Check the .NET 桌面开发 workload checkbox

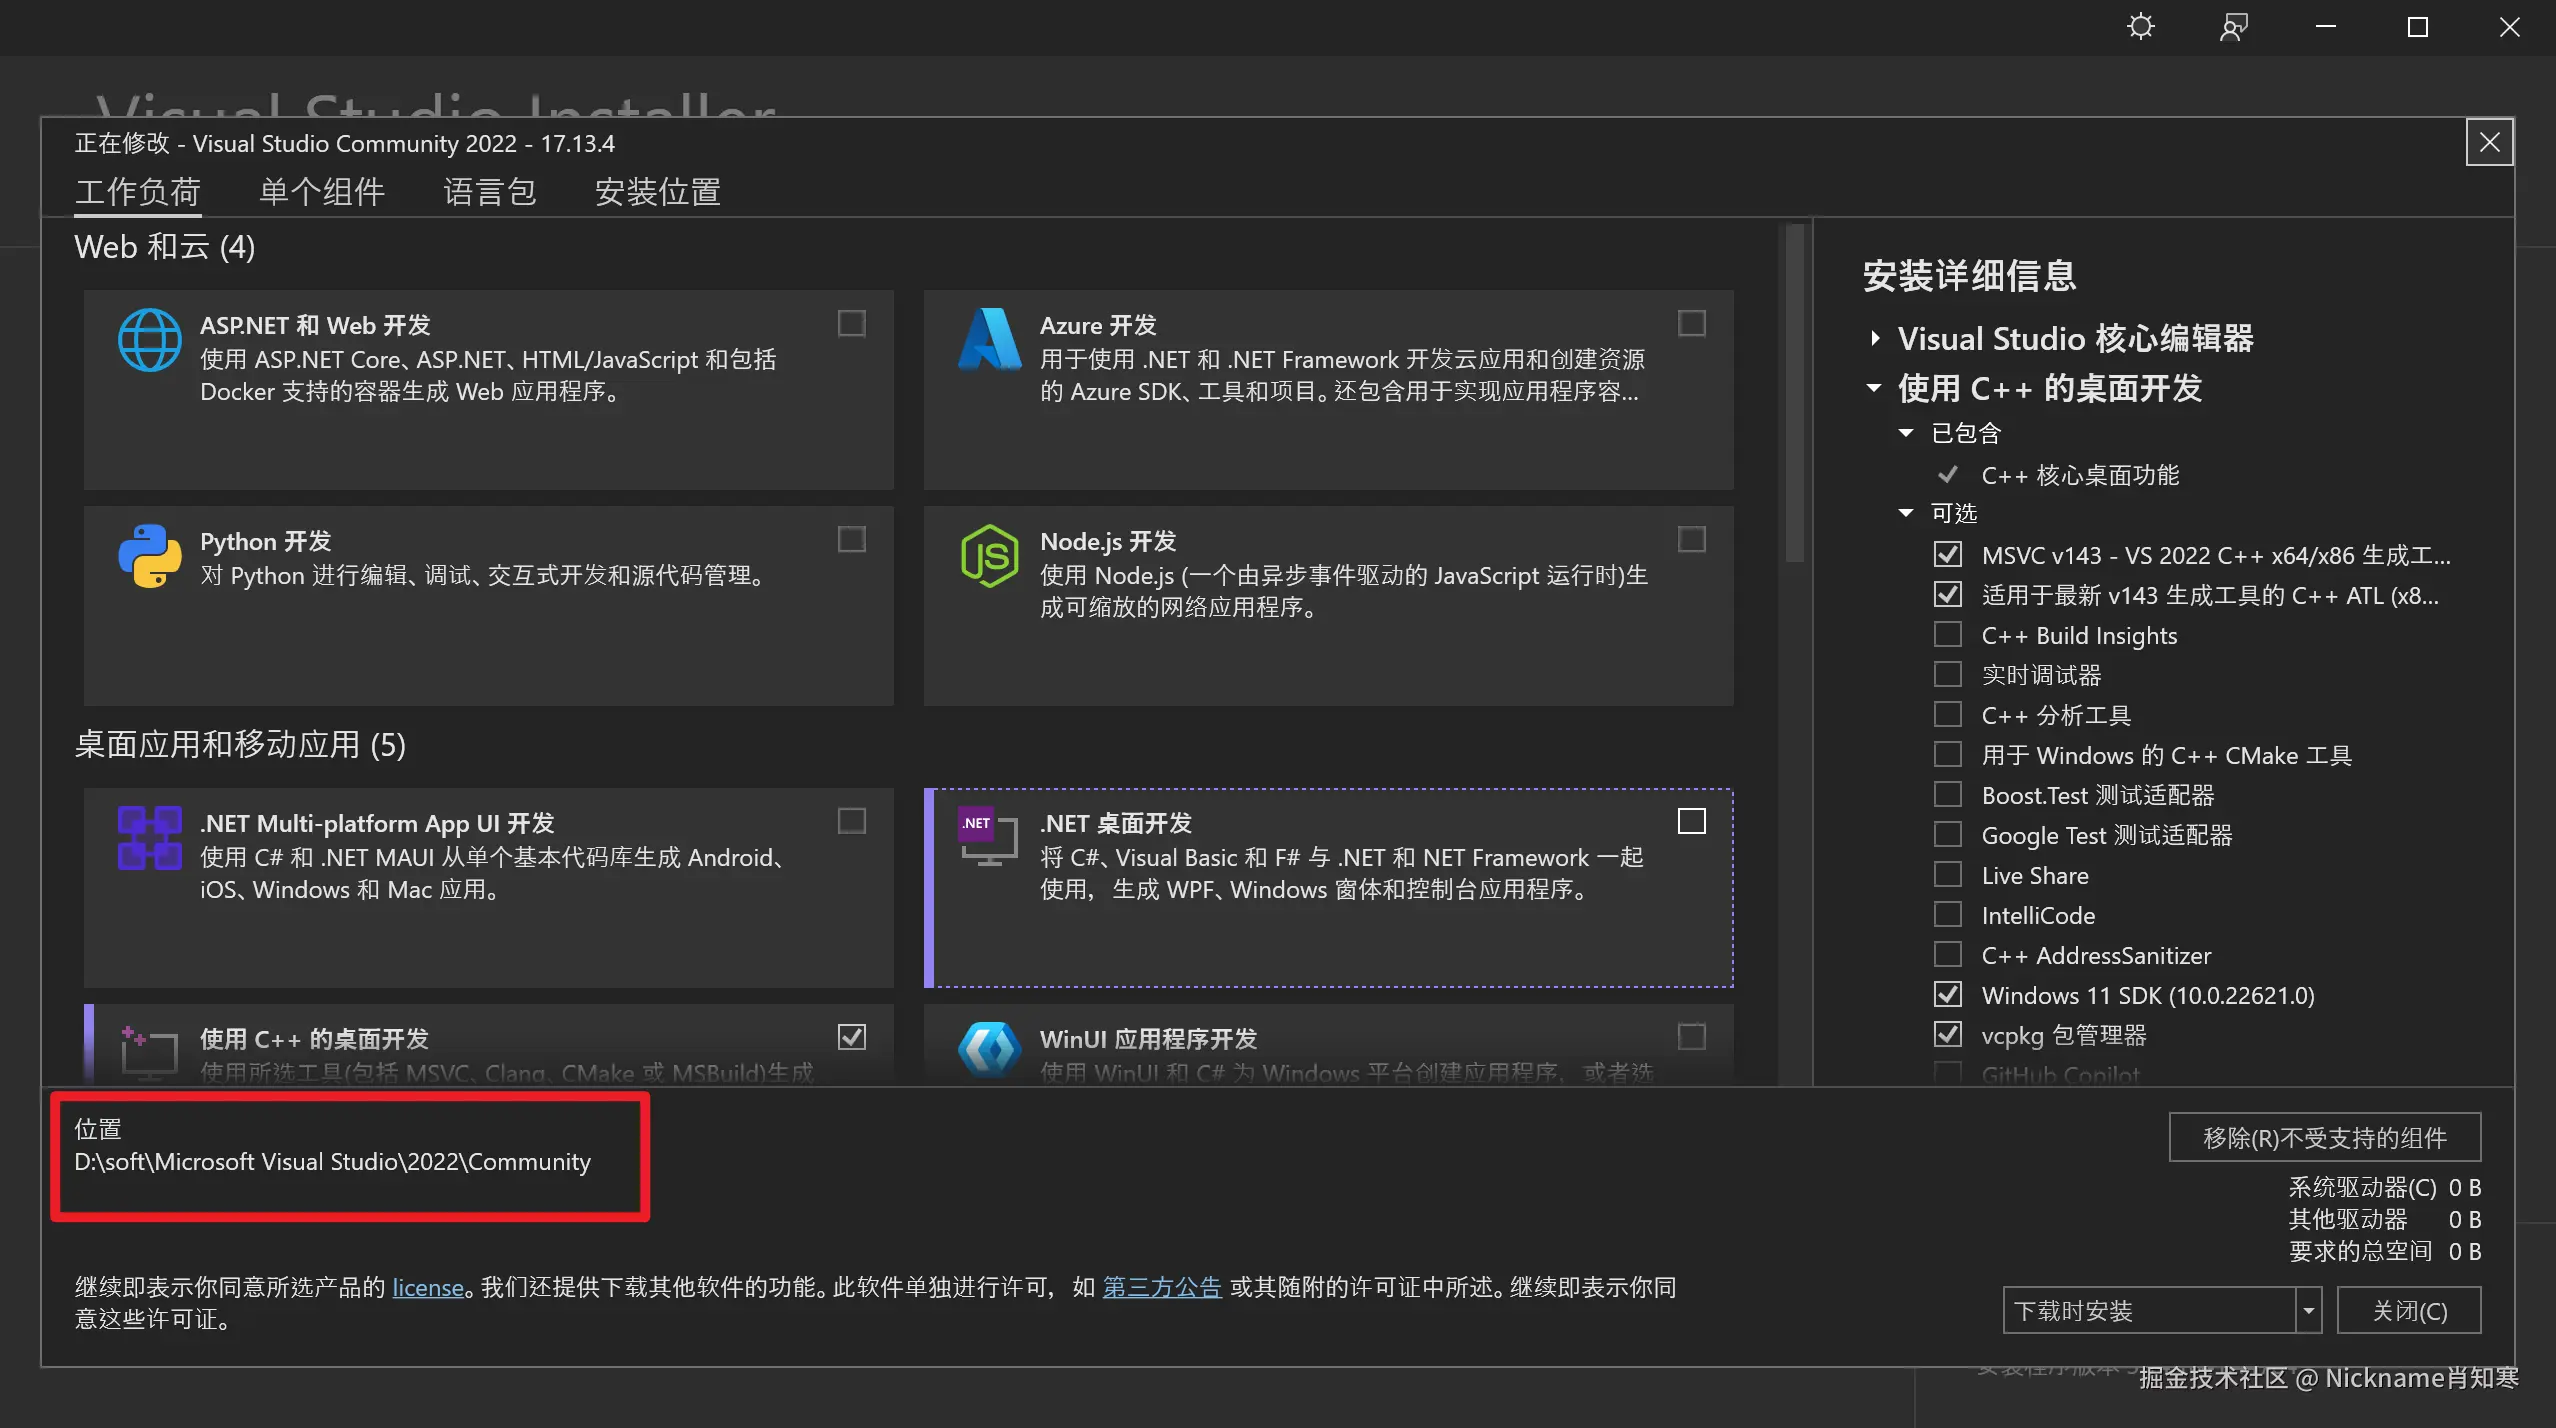tap(1692, 821)
